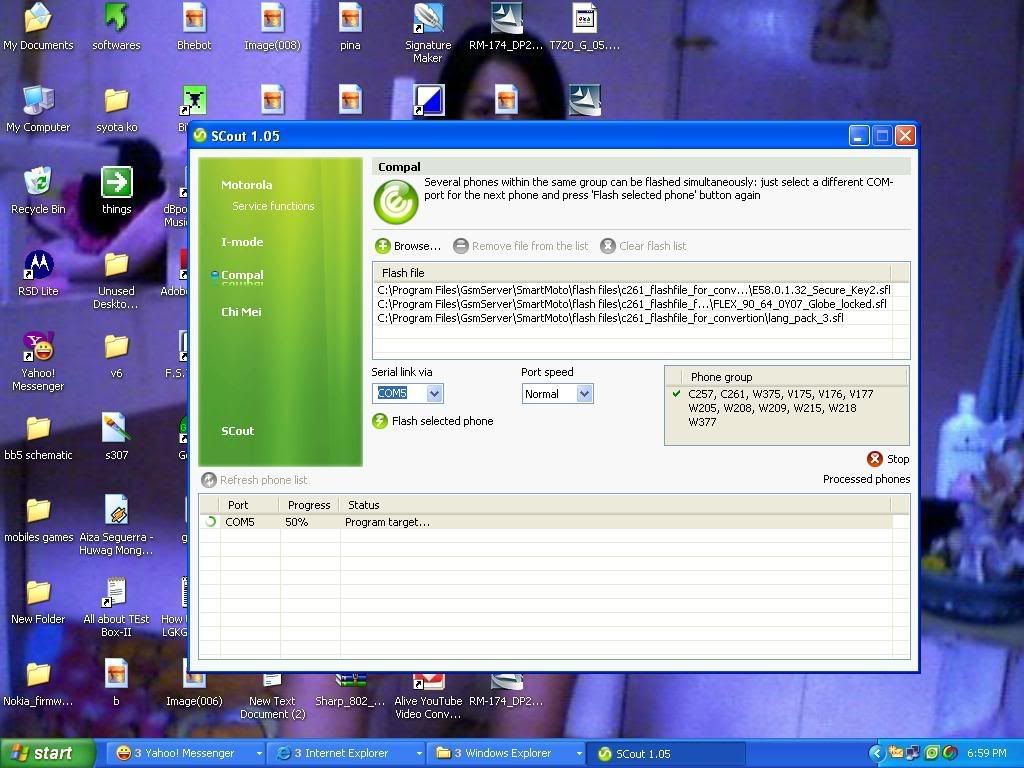The height and width of the screenshot is (768, 1024).
Task: Select the v6 folder icon
Action: point(116,355)
